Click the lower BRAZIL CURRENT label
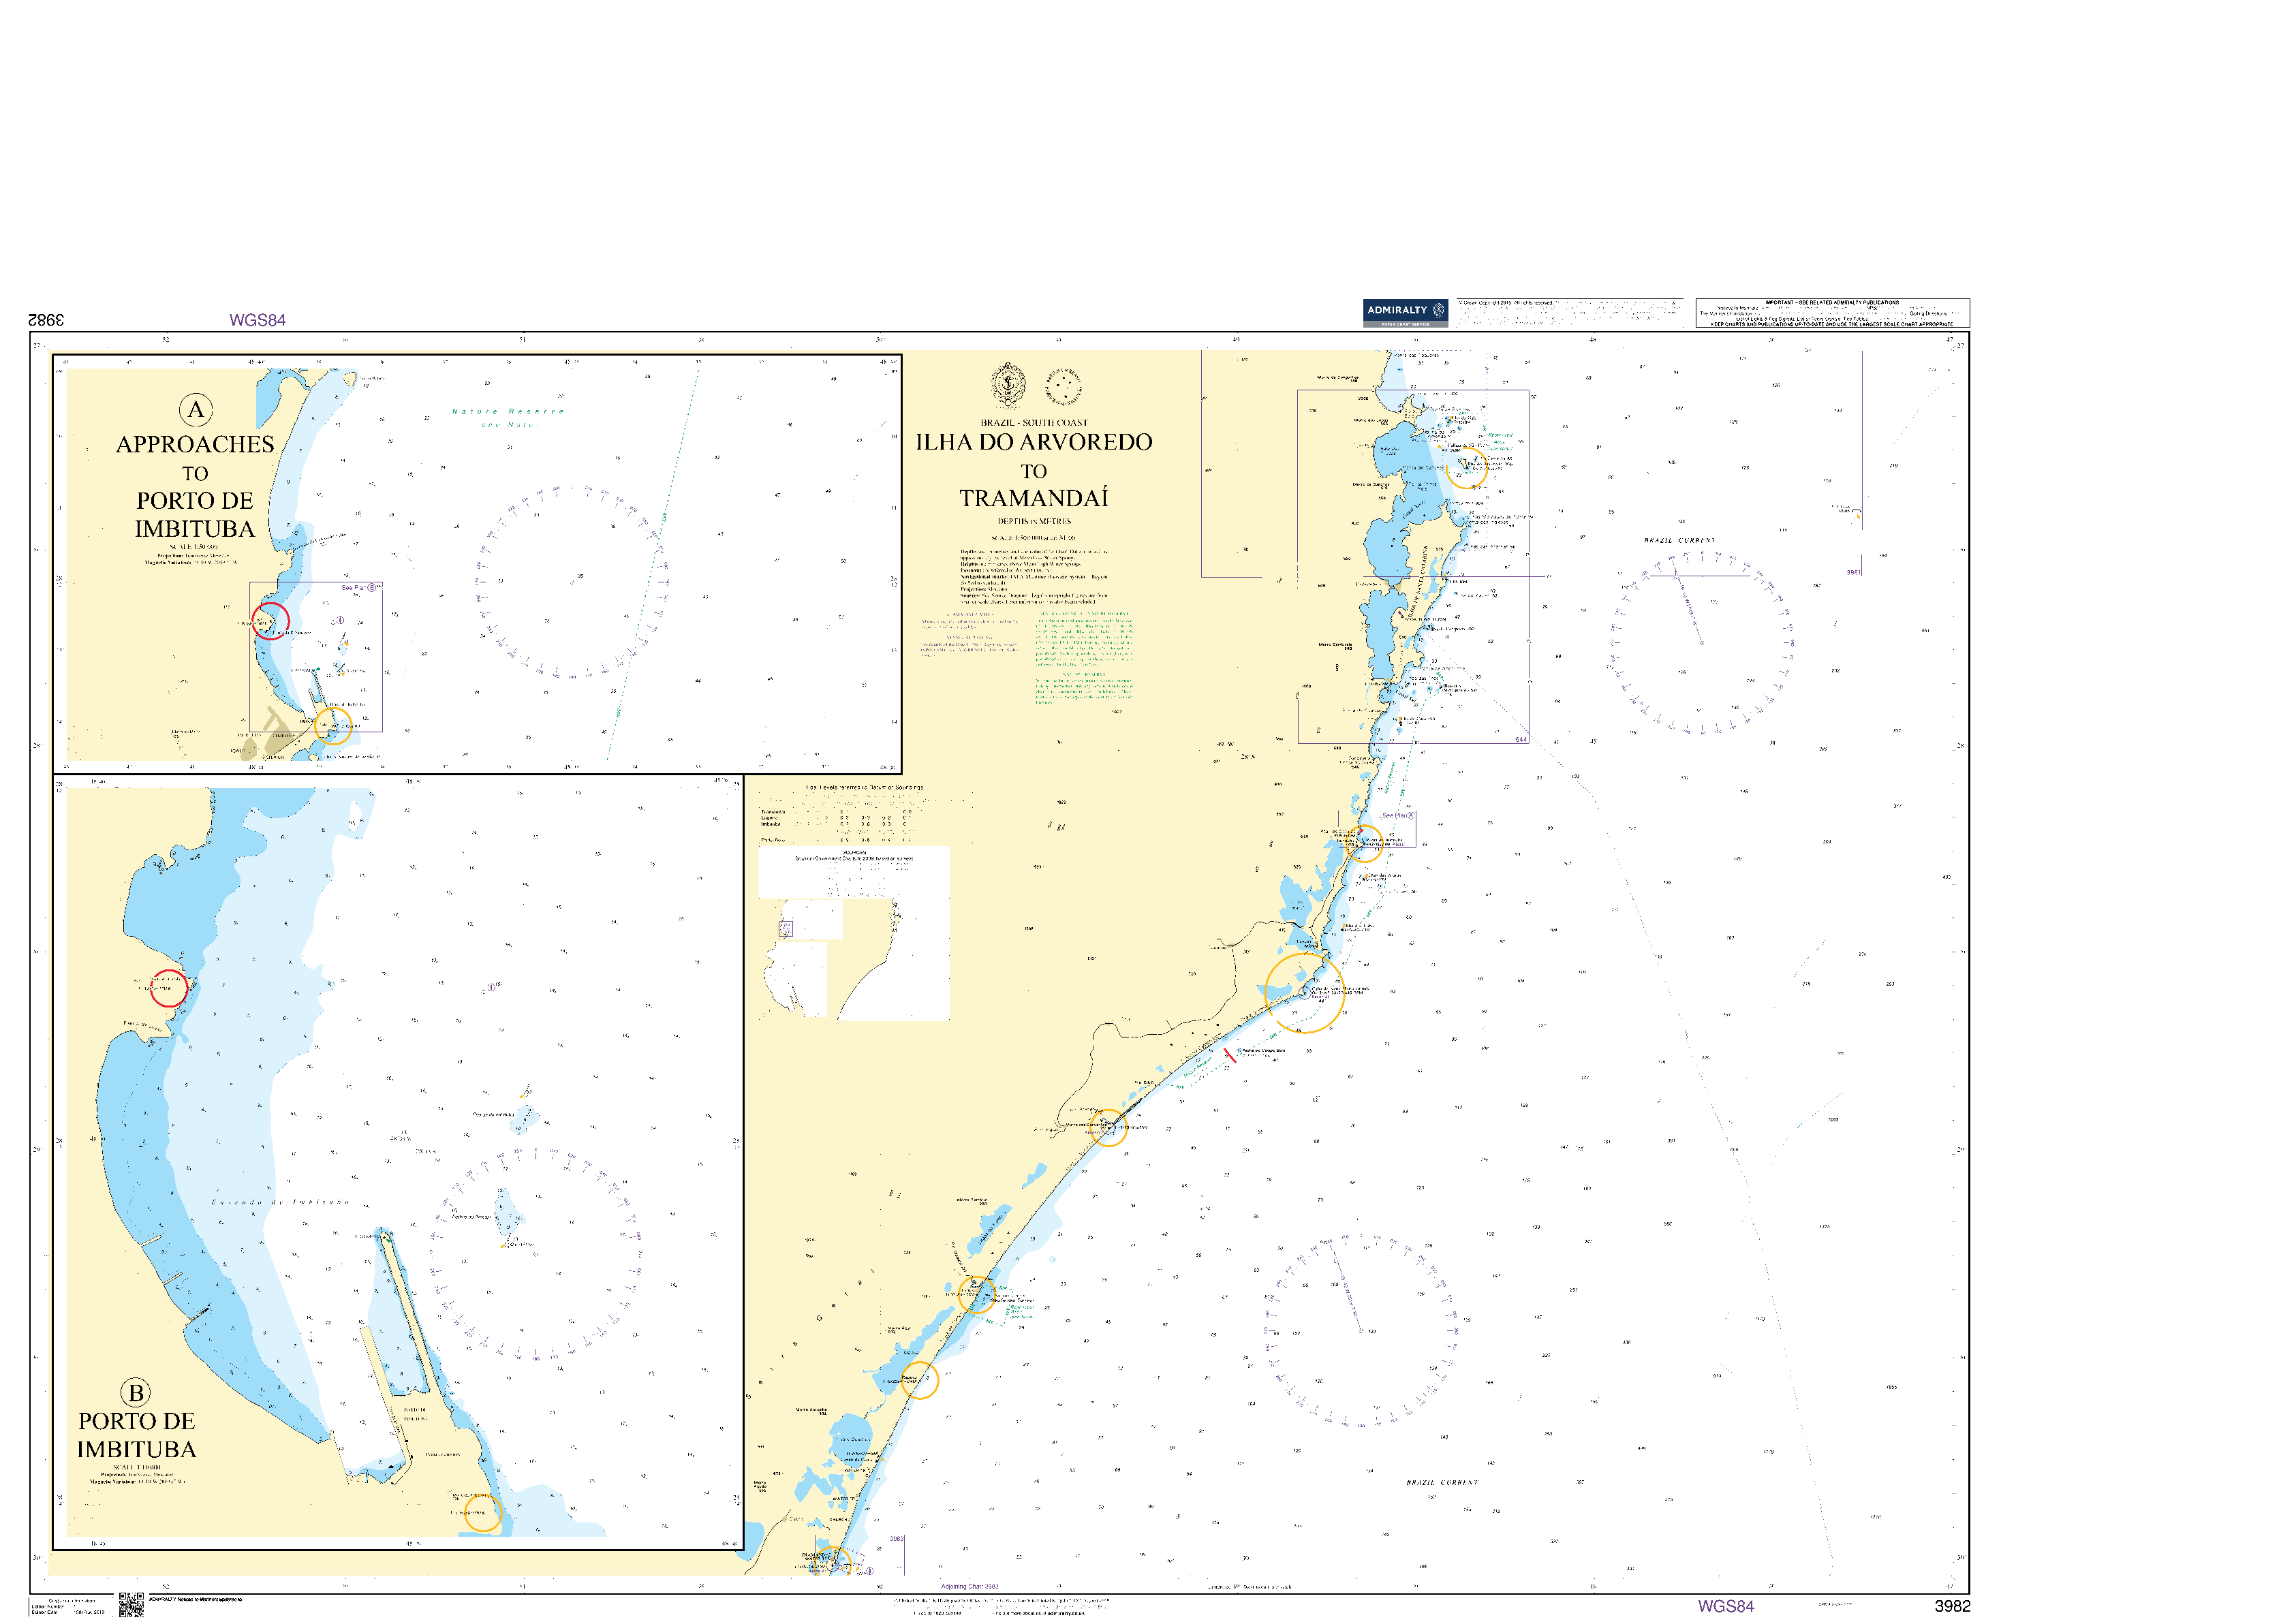This screenshot has height=1624, width=2296. pos(1442,1483)
